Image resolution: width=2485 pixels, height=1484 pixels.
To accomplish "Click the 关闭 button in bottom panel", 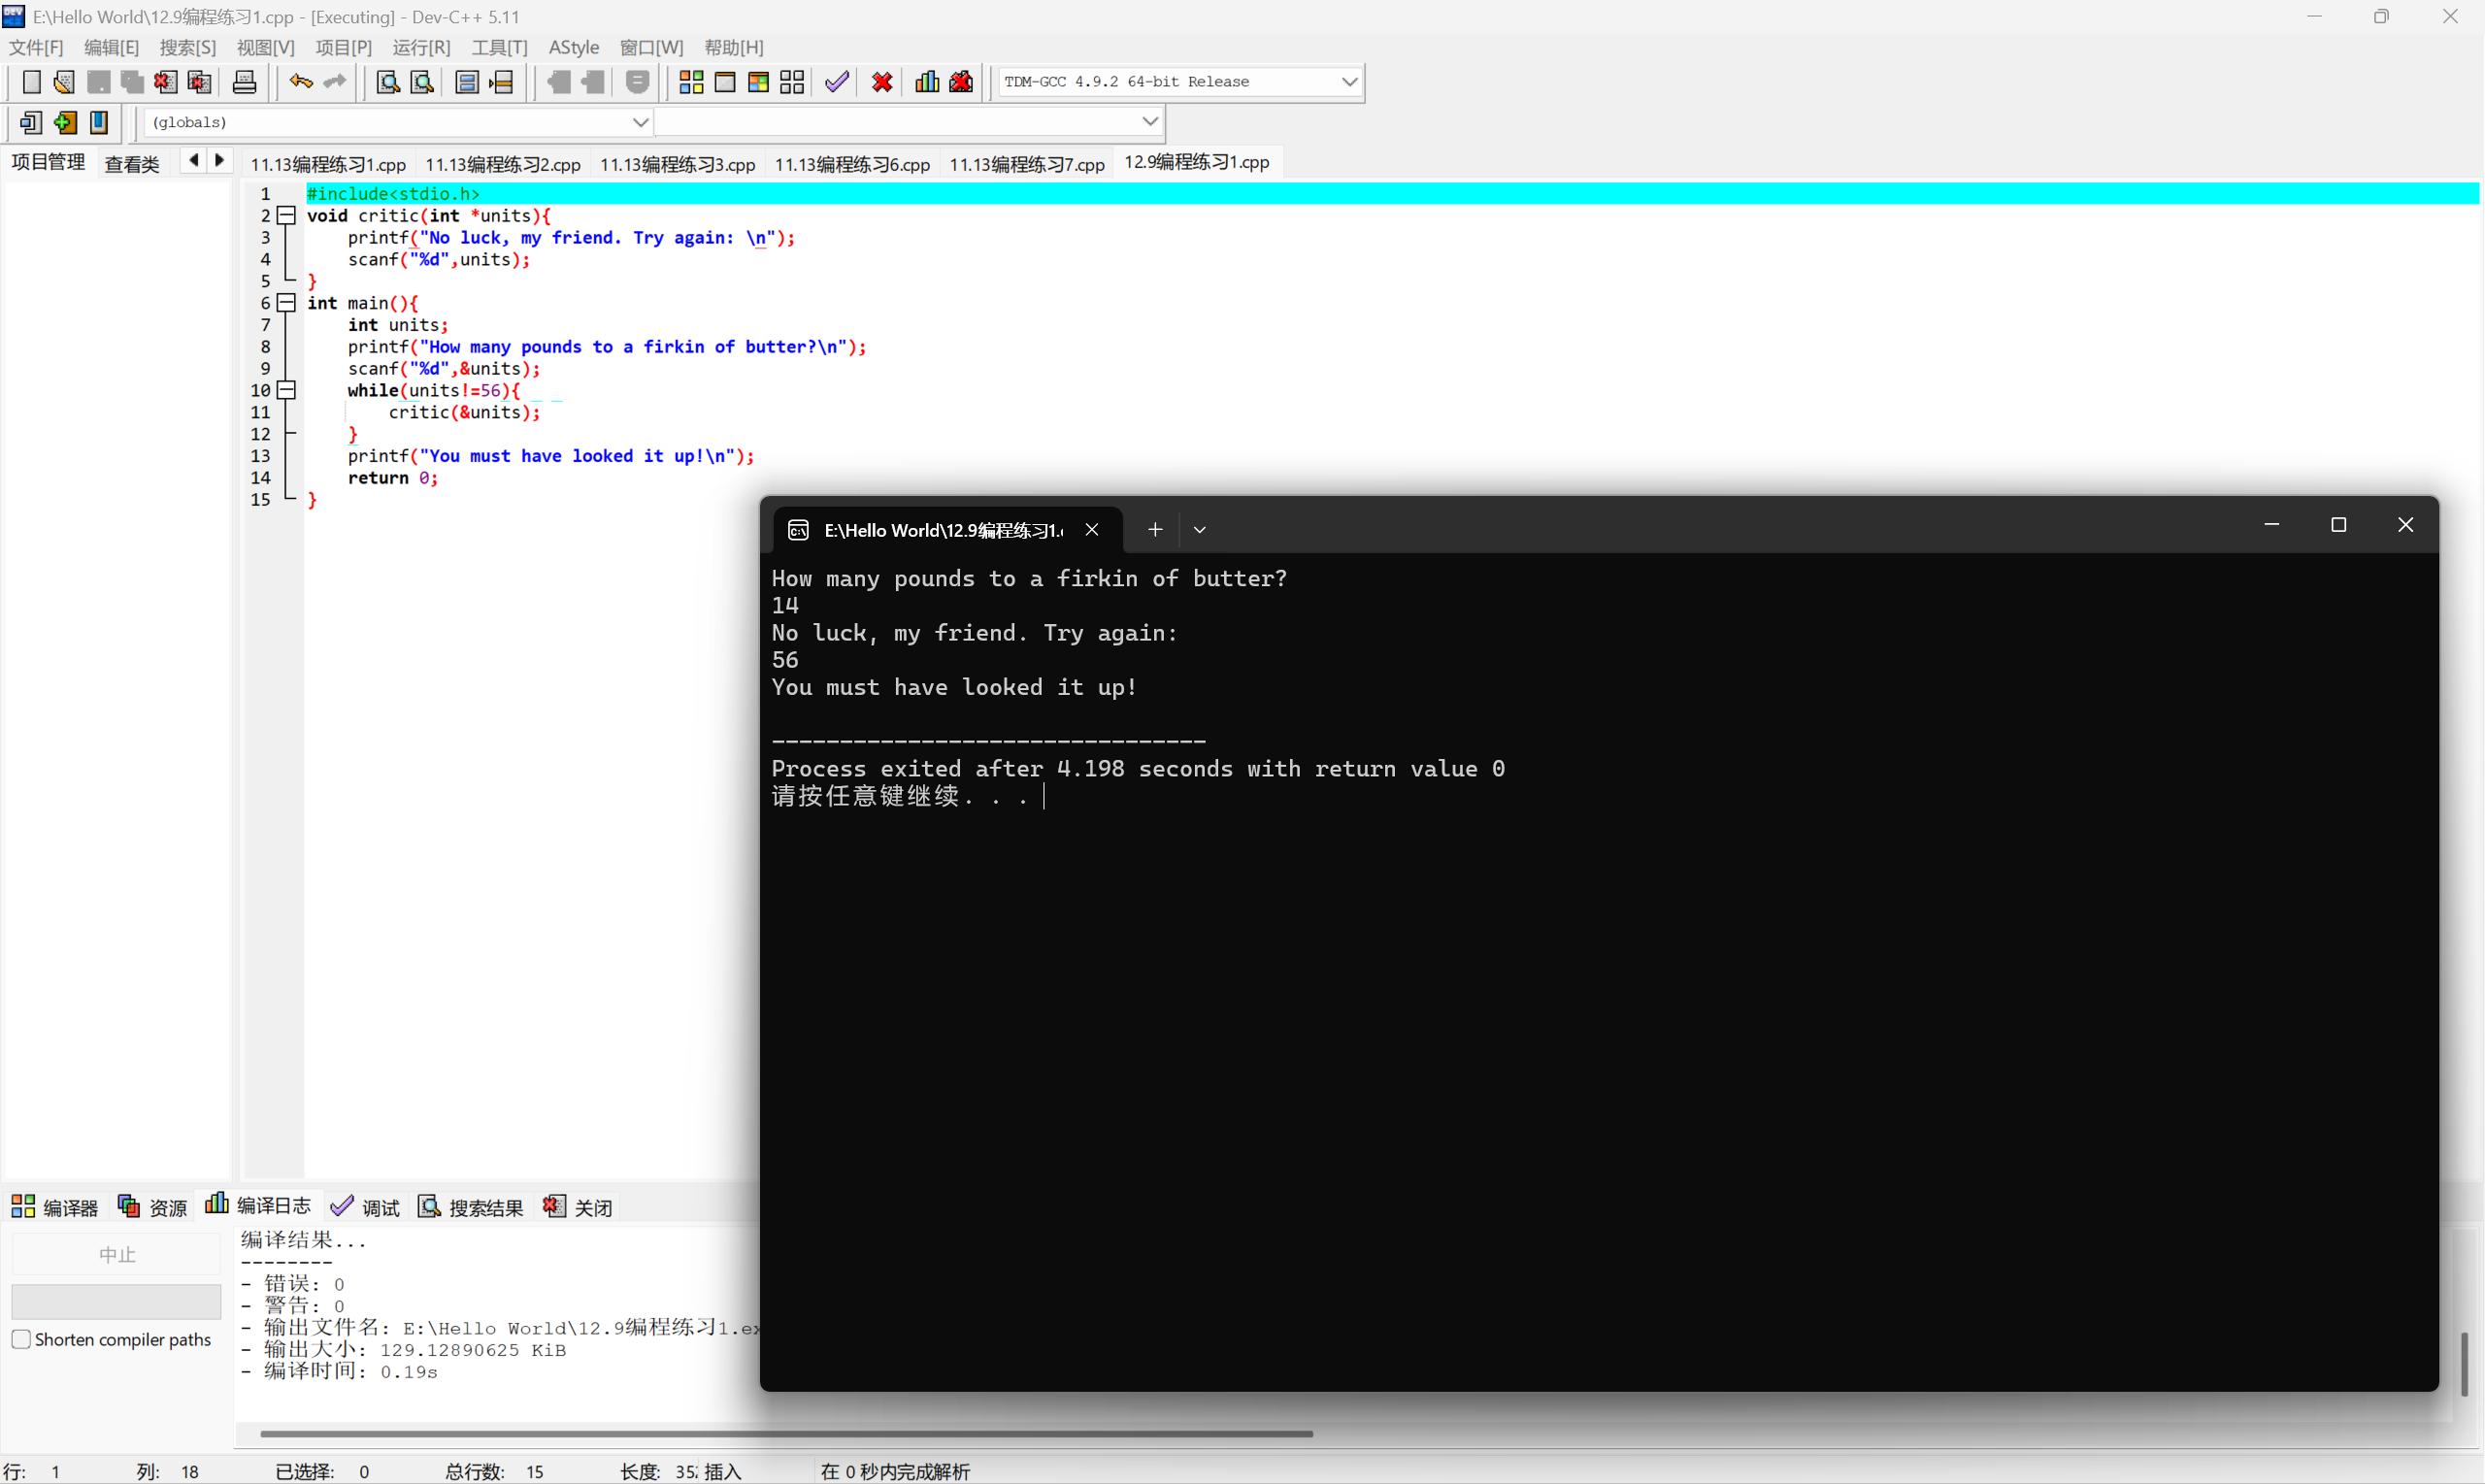I will pyautogui.click(x=578, y=1207).
